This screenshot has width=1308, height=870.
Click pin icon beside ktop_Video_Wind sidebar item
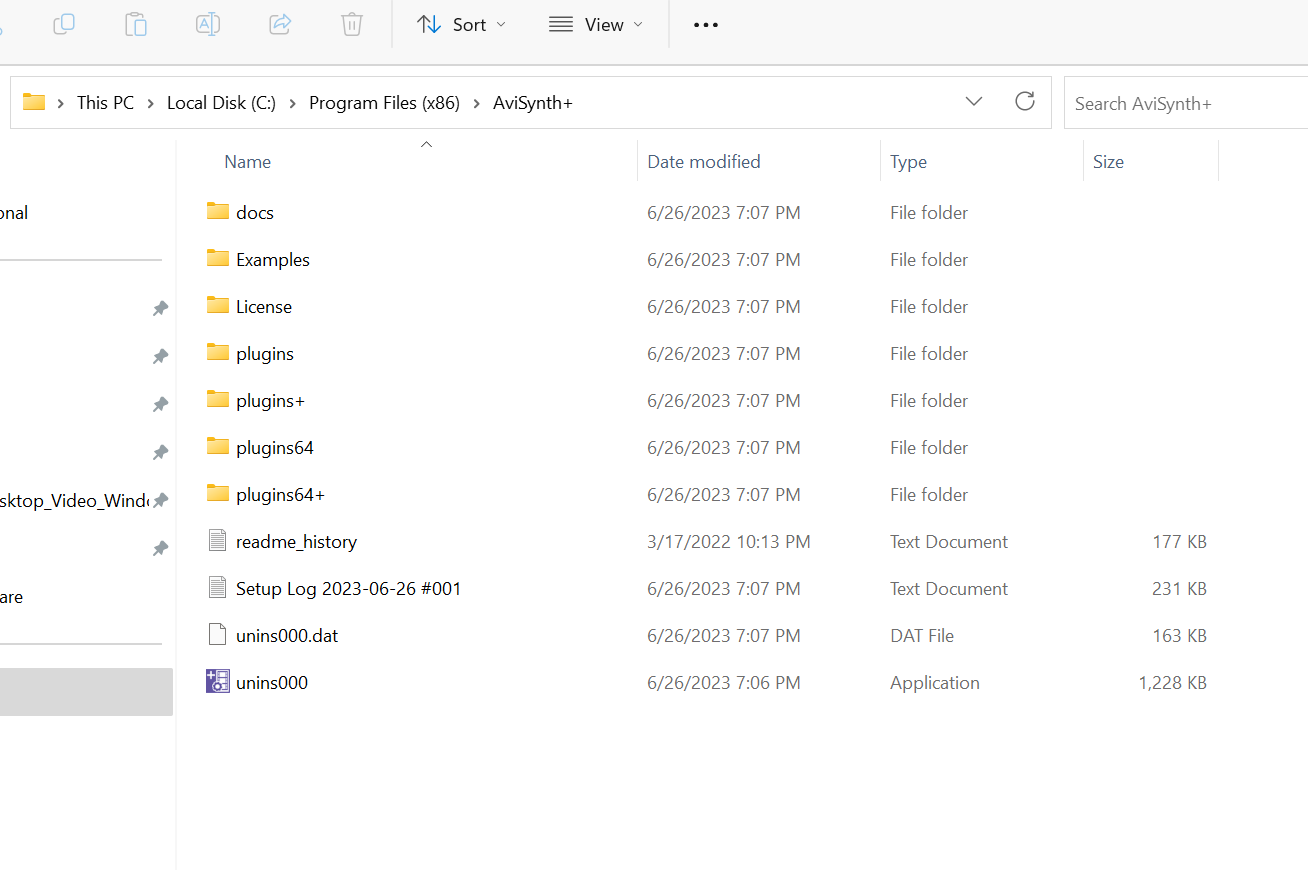160,500
